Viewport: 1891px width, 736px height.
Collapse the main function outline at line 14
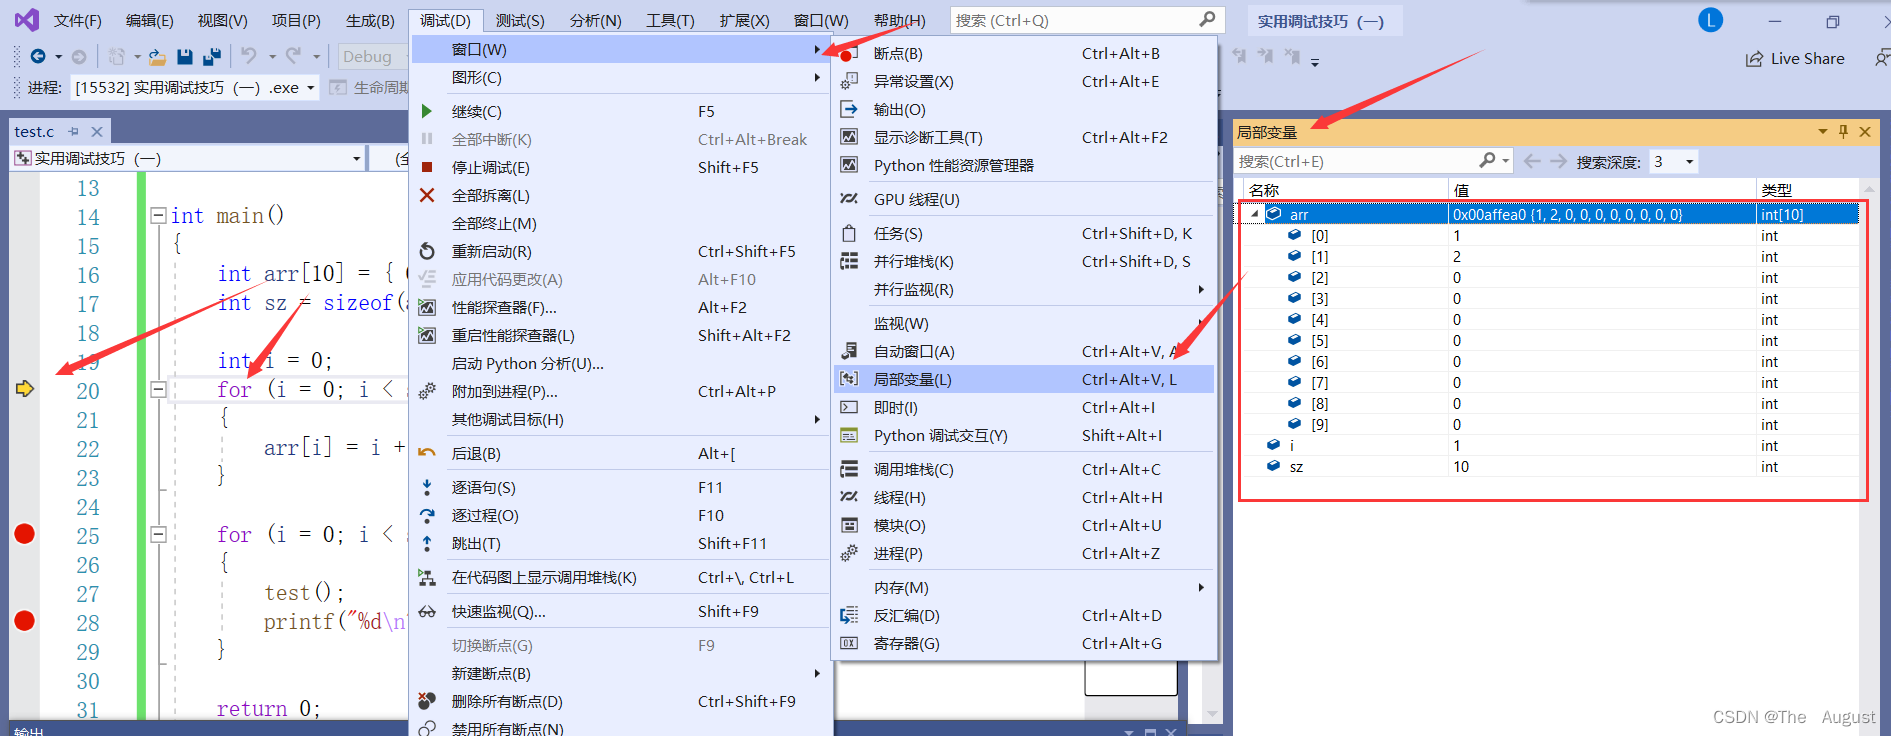point(158,215)
